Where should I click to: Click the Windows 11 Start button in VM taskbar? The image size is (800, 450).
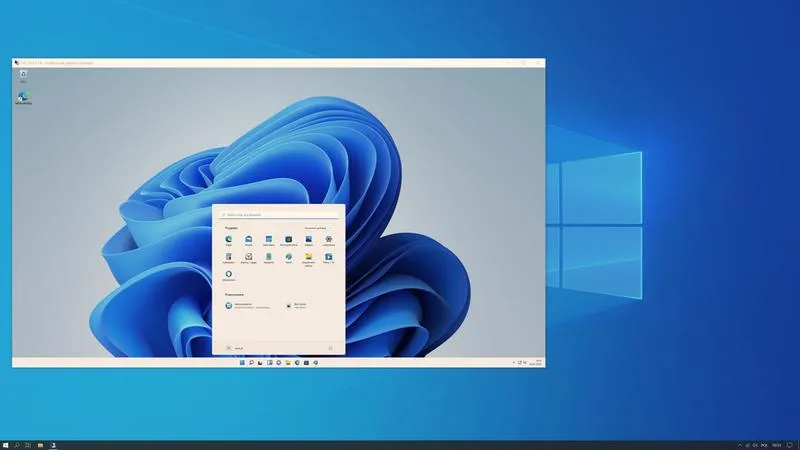coord(242,363)
